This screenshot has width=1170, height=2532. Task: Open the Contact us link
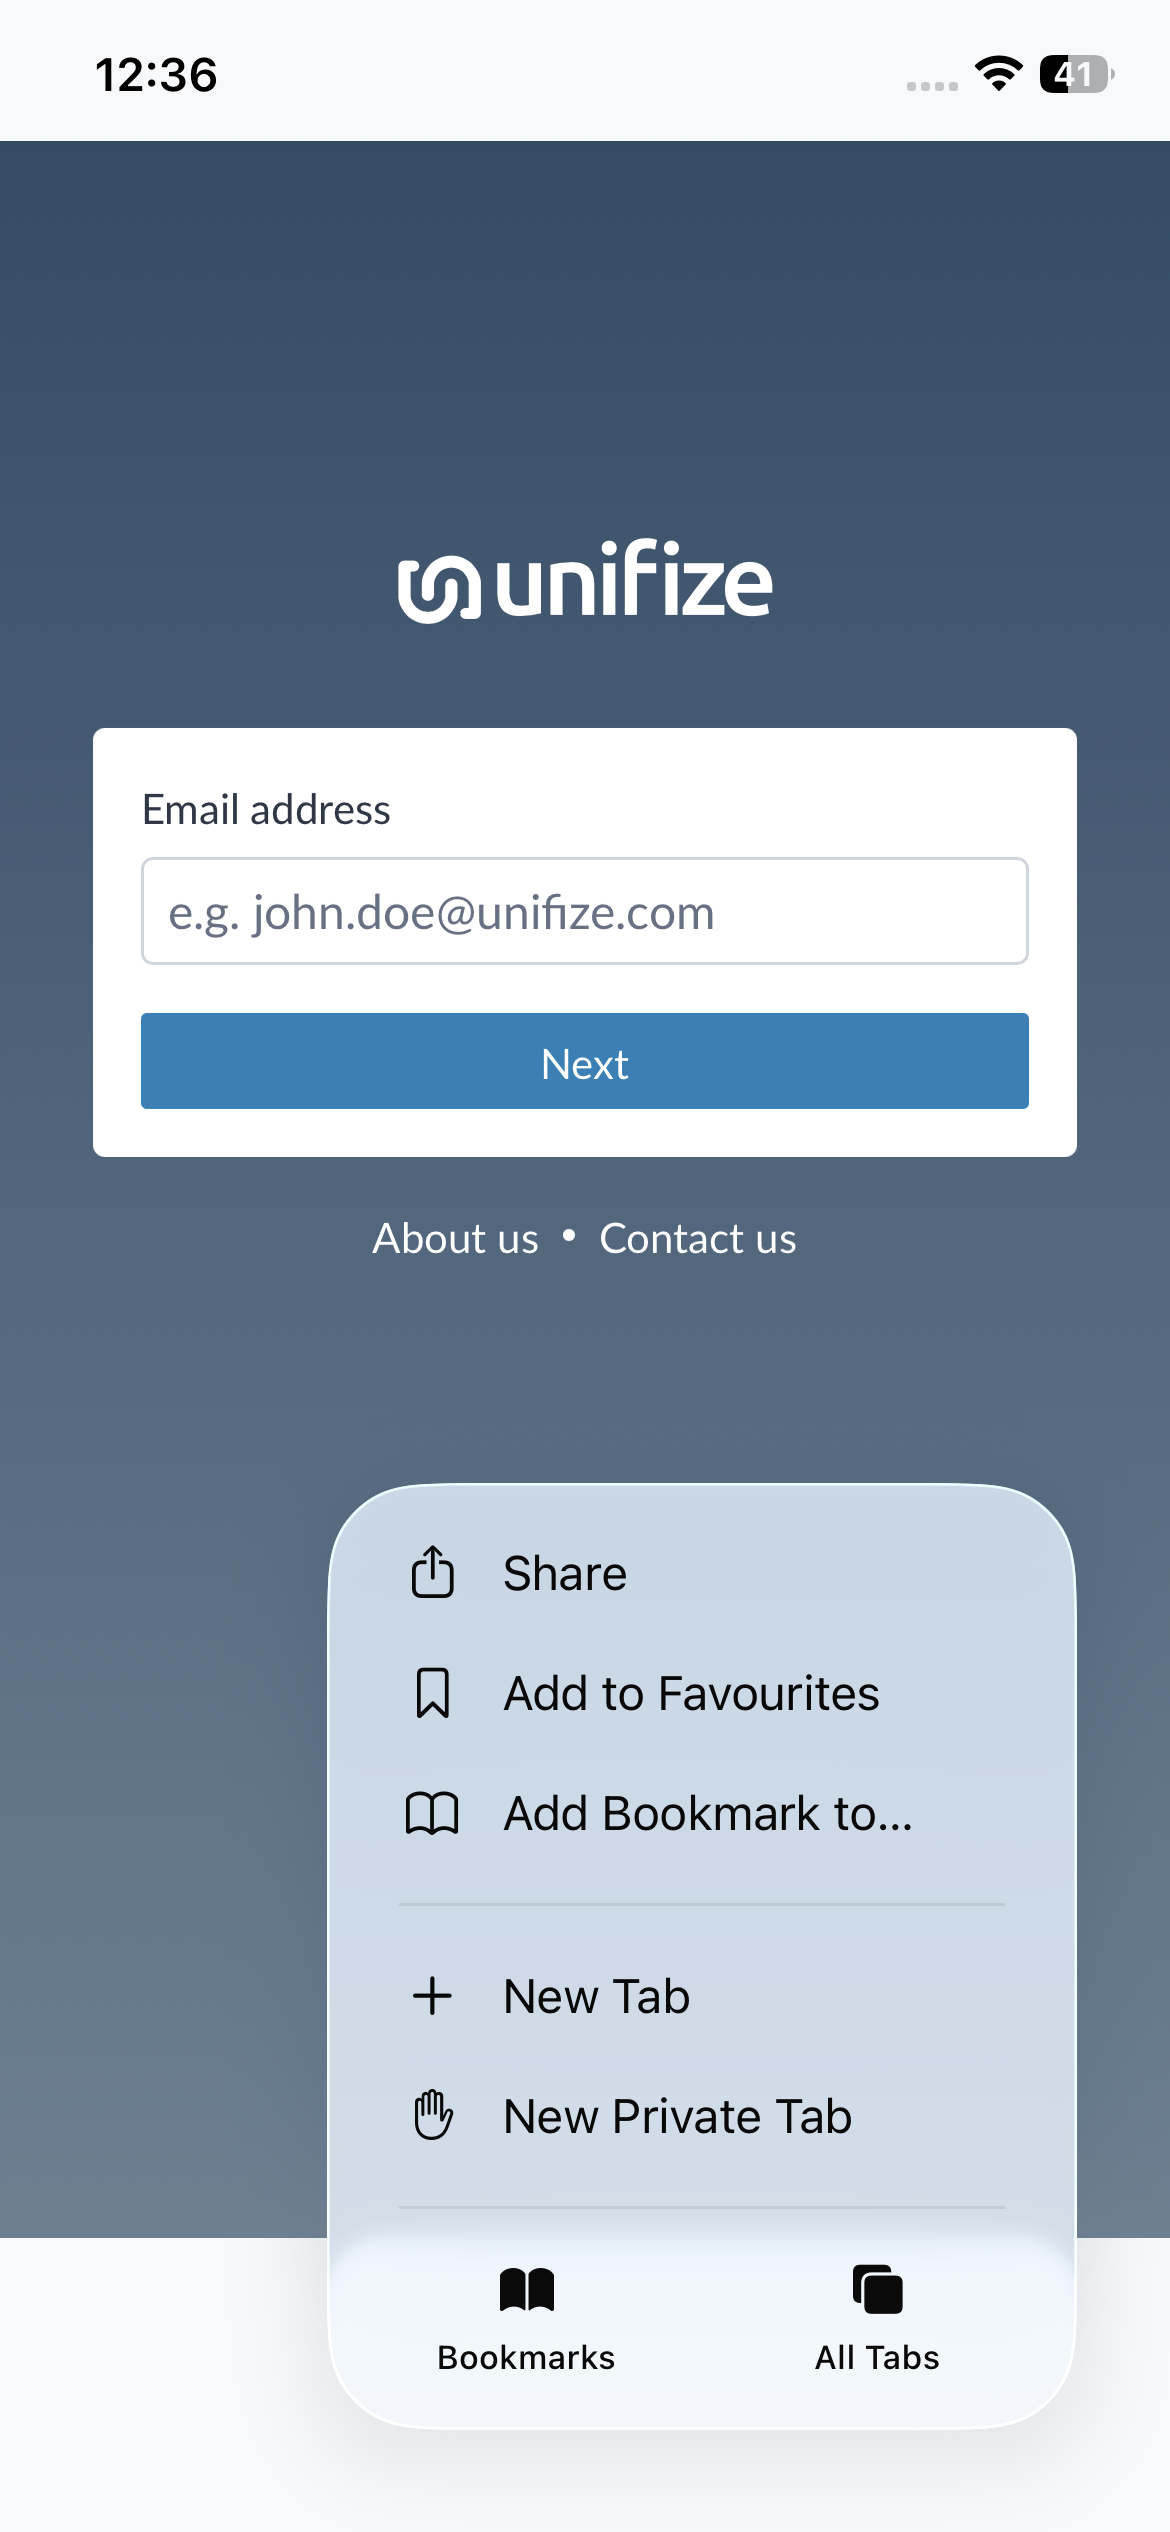tap(697, 1238)
